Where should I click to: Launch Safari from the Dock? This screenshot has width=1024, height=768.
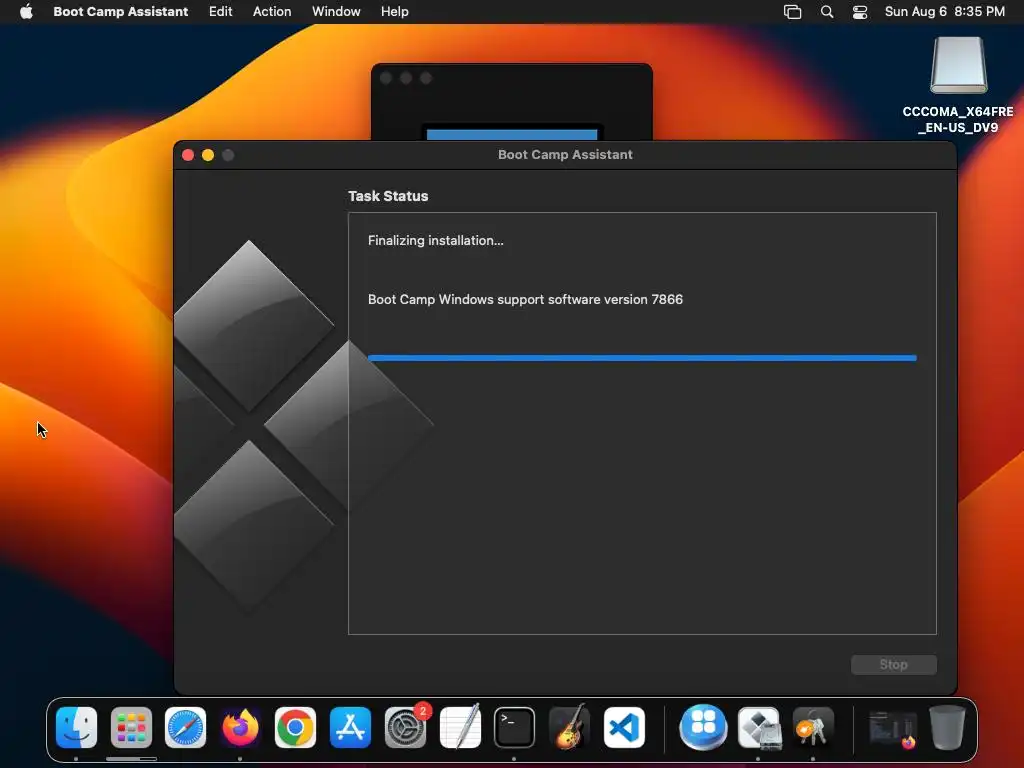185,728
